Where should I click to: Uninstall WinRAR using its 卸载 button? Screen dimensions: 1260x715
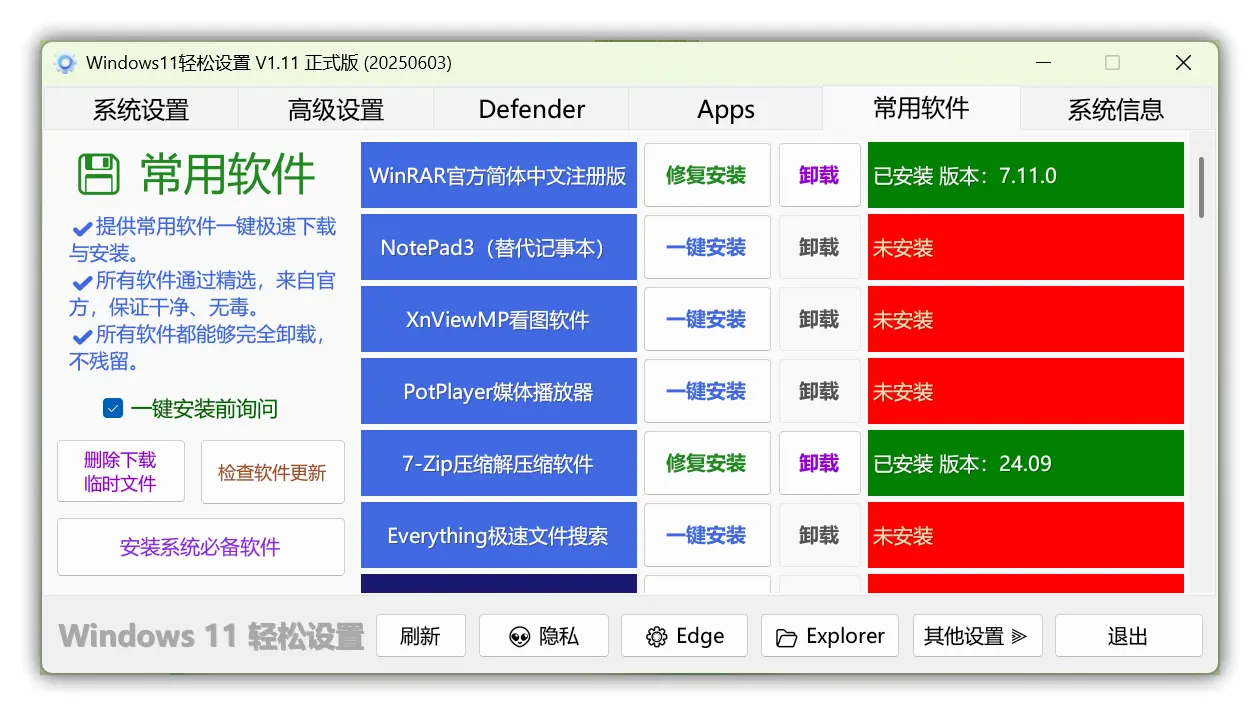click(819, 175)
